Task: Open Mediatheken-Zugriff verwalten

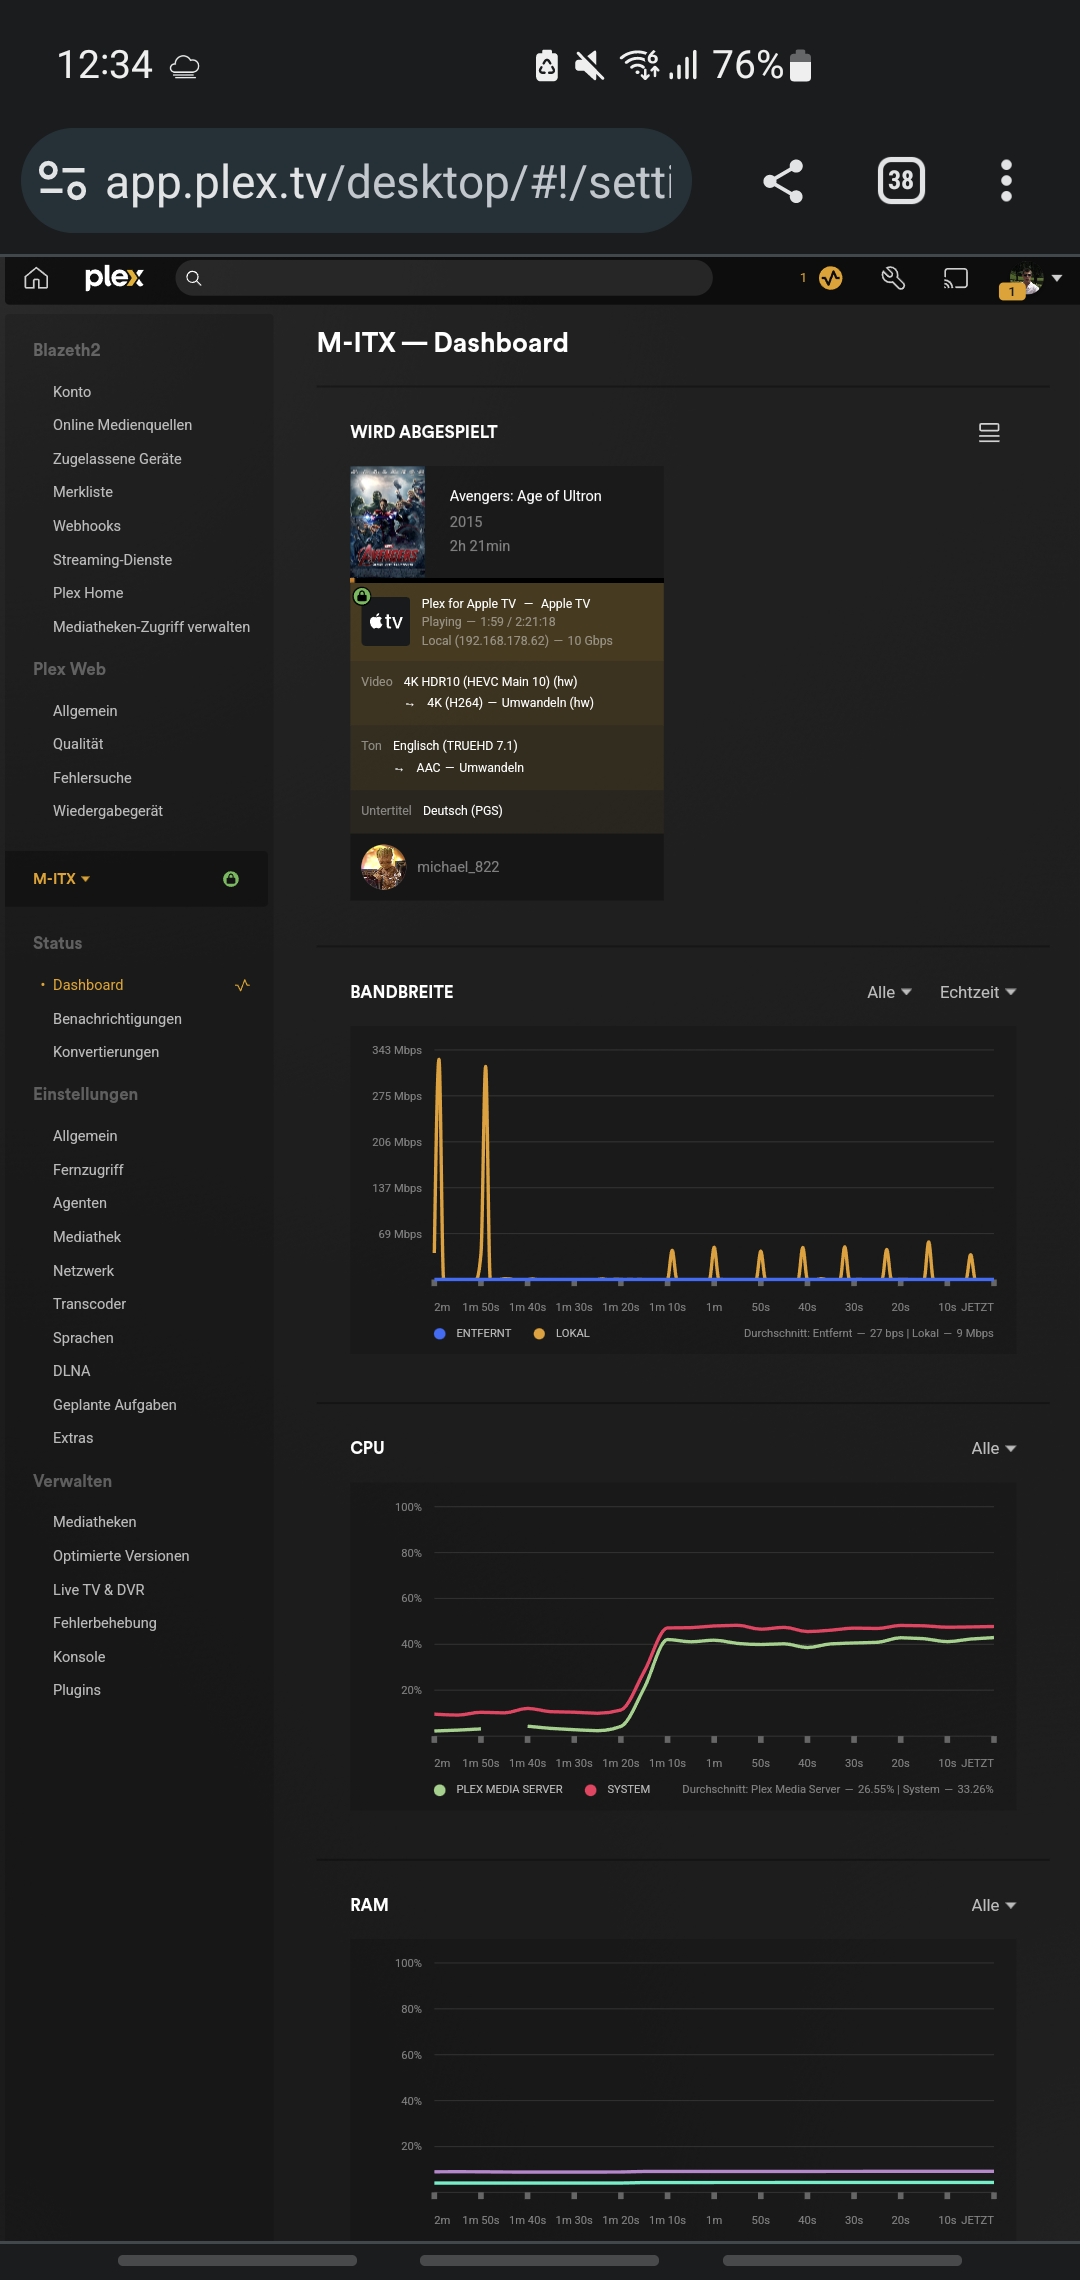Action: [x=151, y=627]
